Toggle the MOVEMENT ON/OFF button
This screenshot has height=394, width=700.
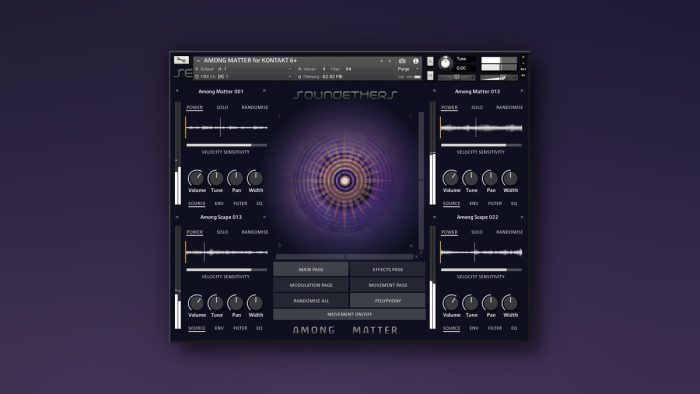coord(349,314)
